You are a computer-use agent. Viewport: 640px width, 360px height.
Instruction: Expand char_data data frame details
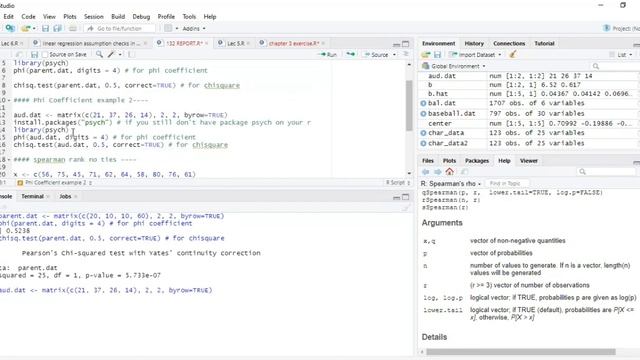point(423,133)
